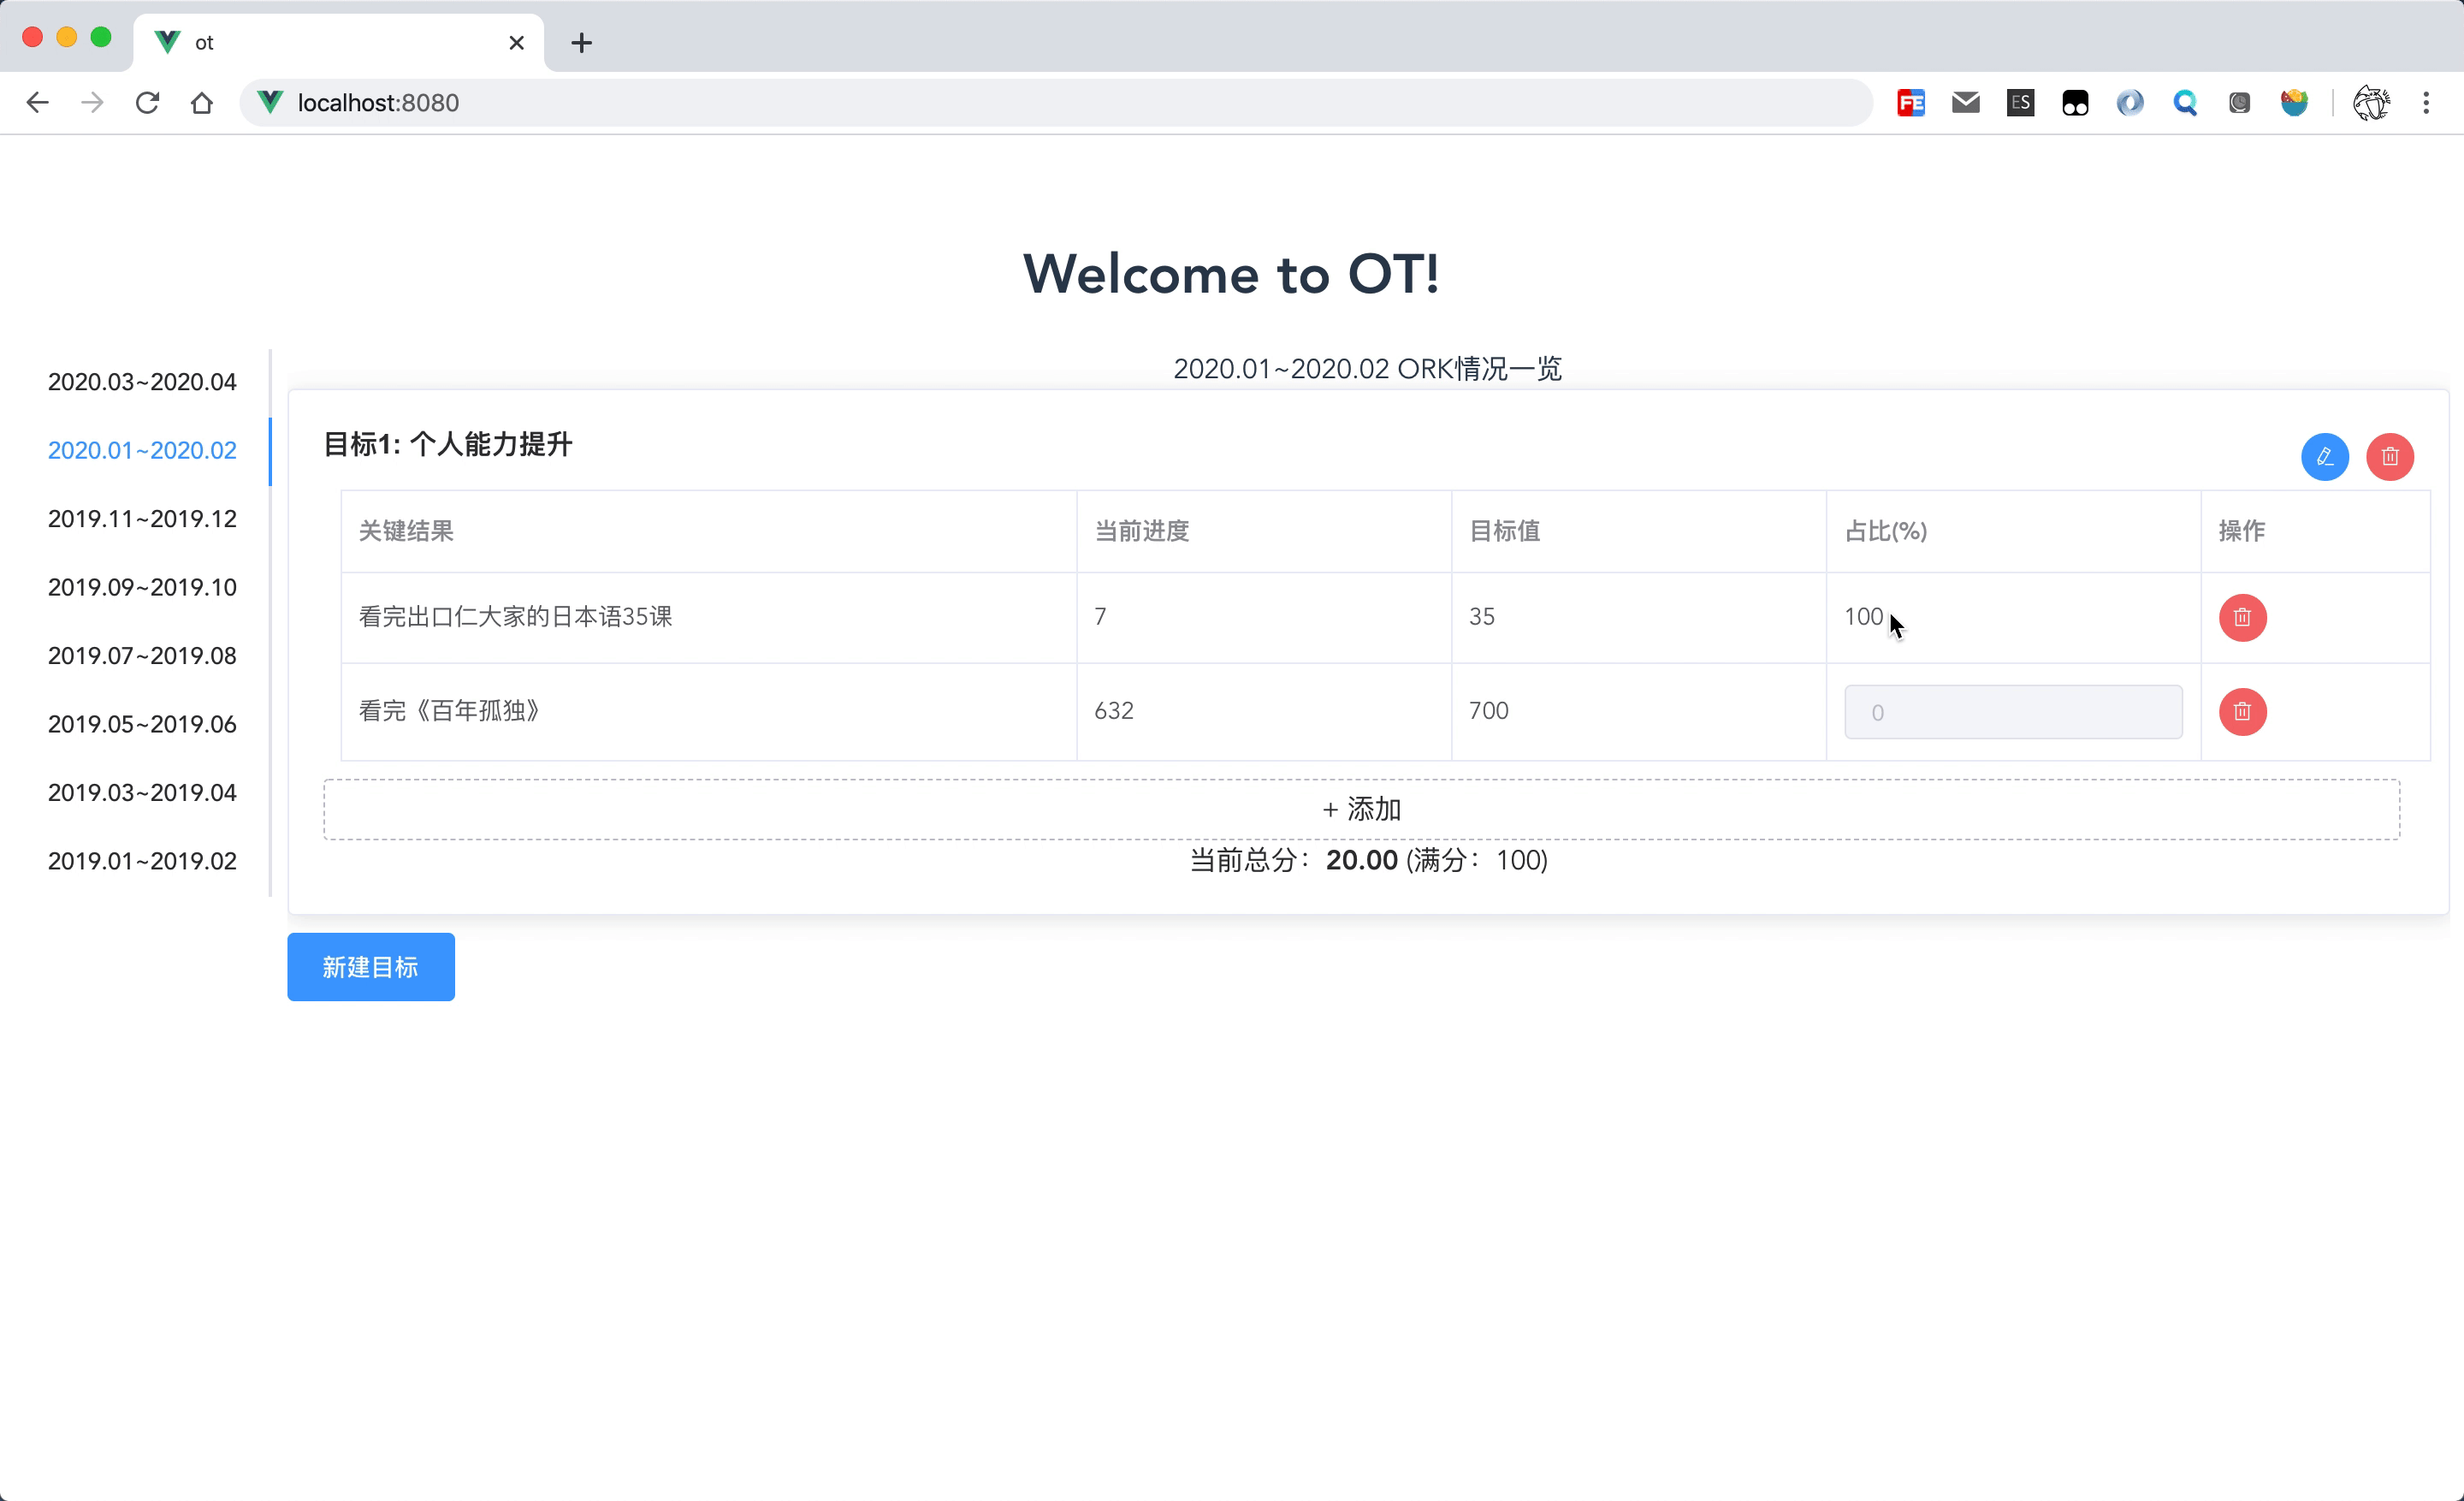Open the FE extension icon
This screenshot has height=1501, width=2464.
click(1910, 103)
